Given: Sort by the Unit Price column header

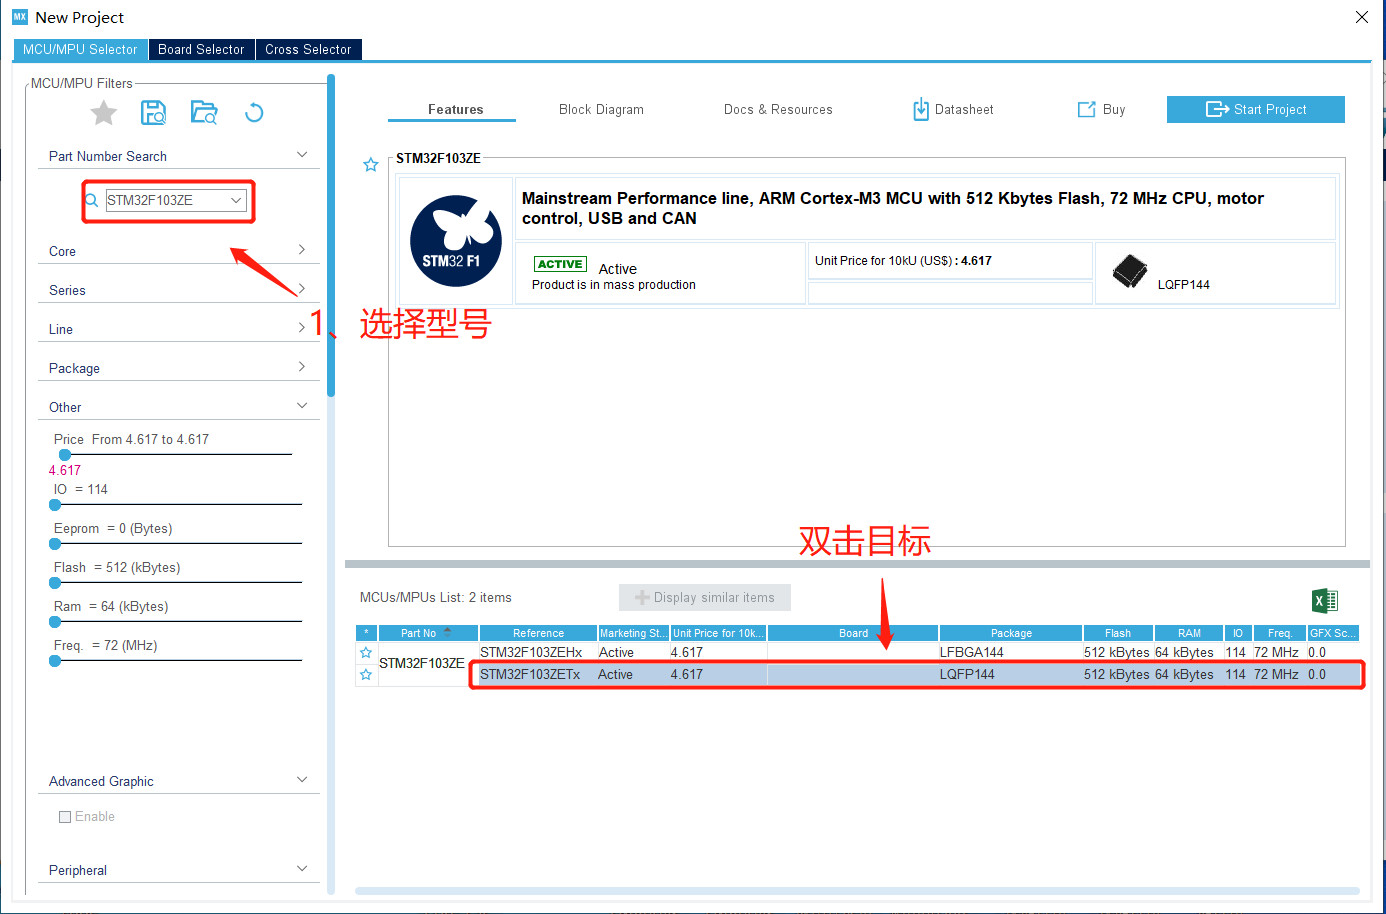Looking at the screenshot, I should click(x=718, y=633).
